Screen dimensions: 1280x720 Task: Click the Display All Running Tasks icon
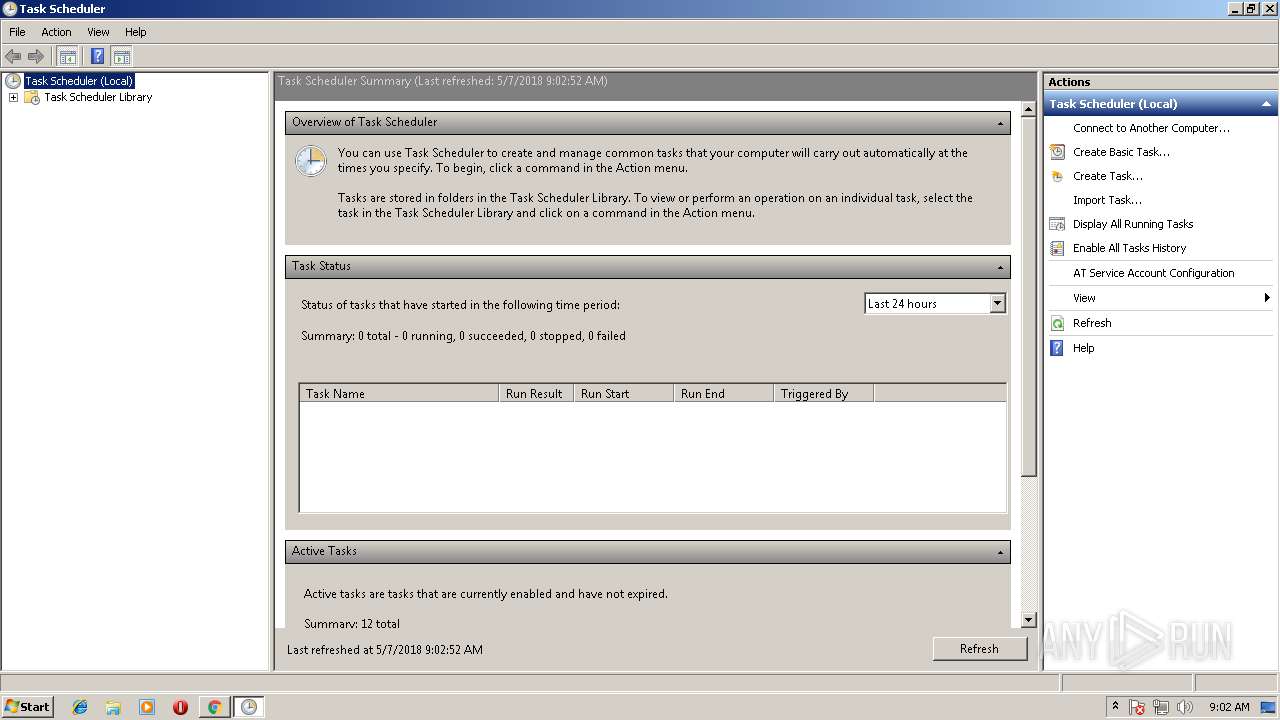click(1057, 224)
